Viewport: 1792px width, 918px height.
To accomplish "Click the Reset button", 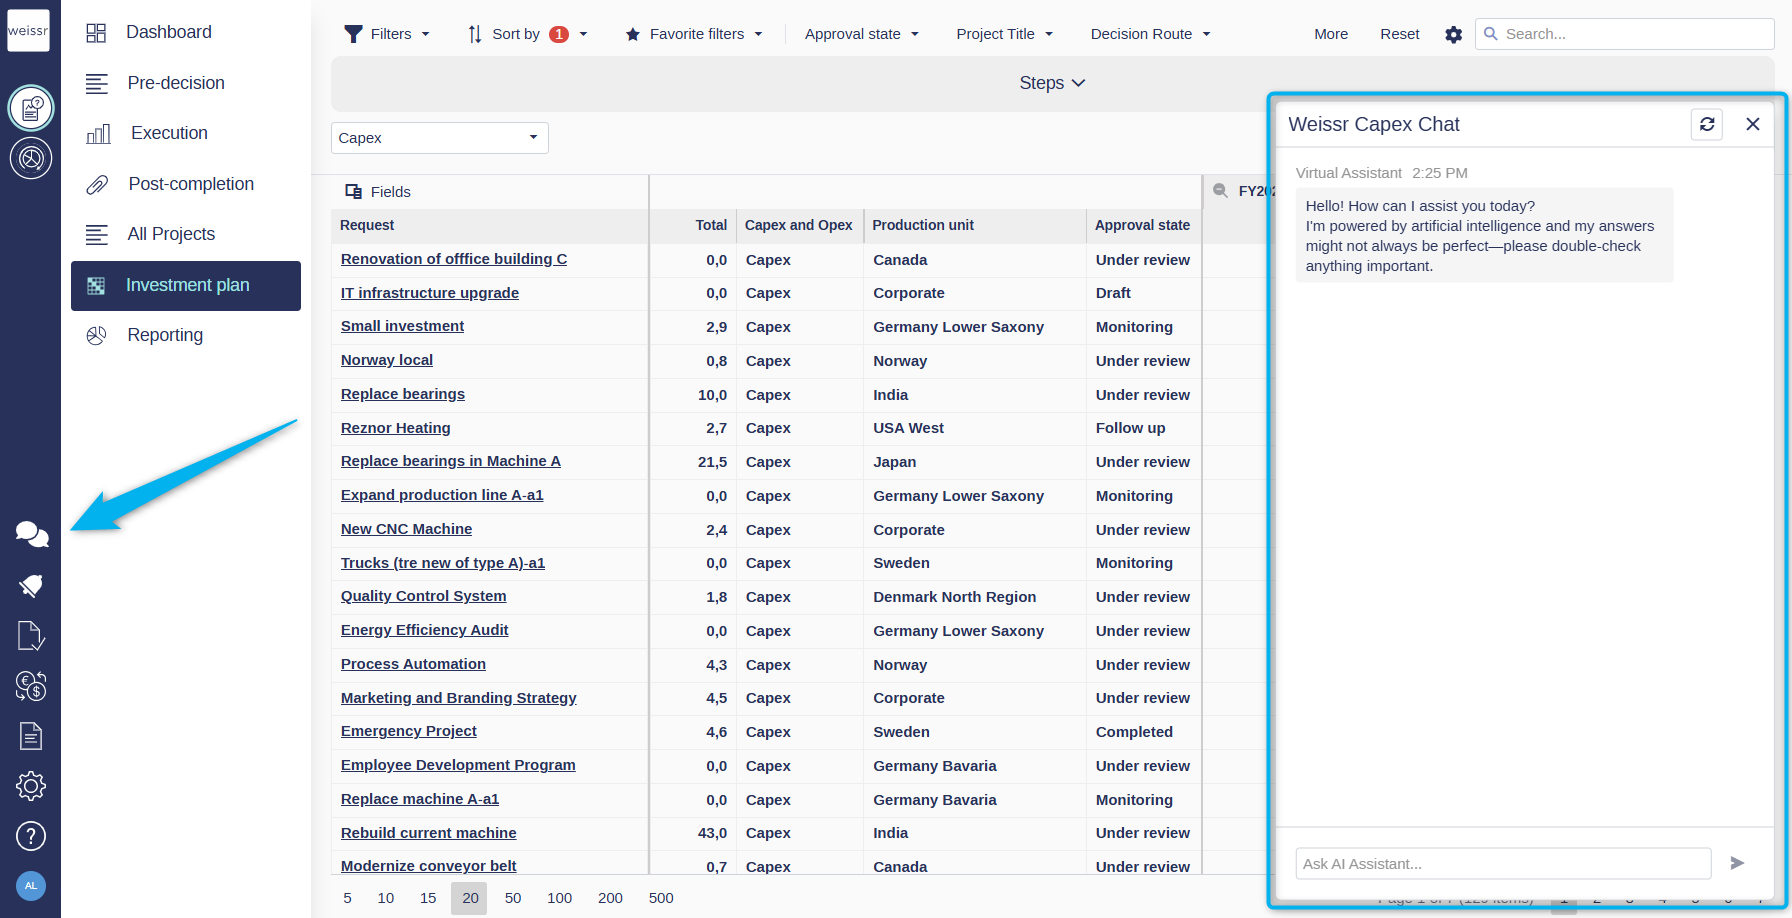I will [x=1400, y=34].
